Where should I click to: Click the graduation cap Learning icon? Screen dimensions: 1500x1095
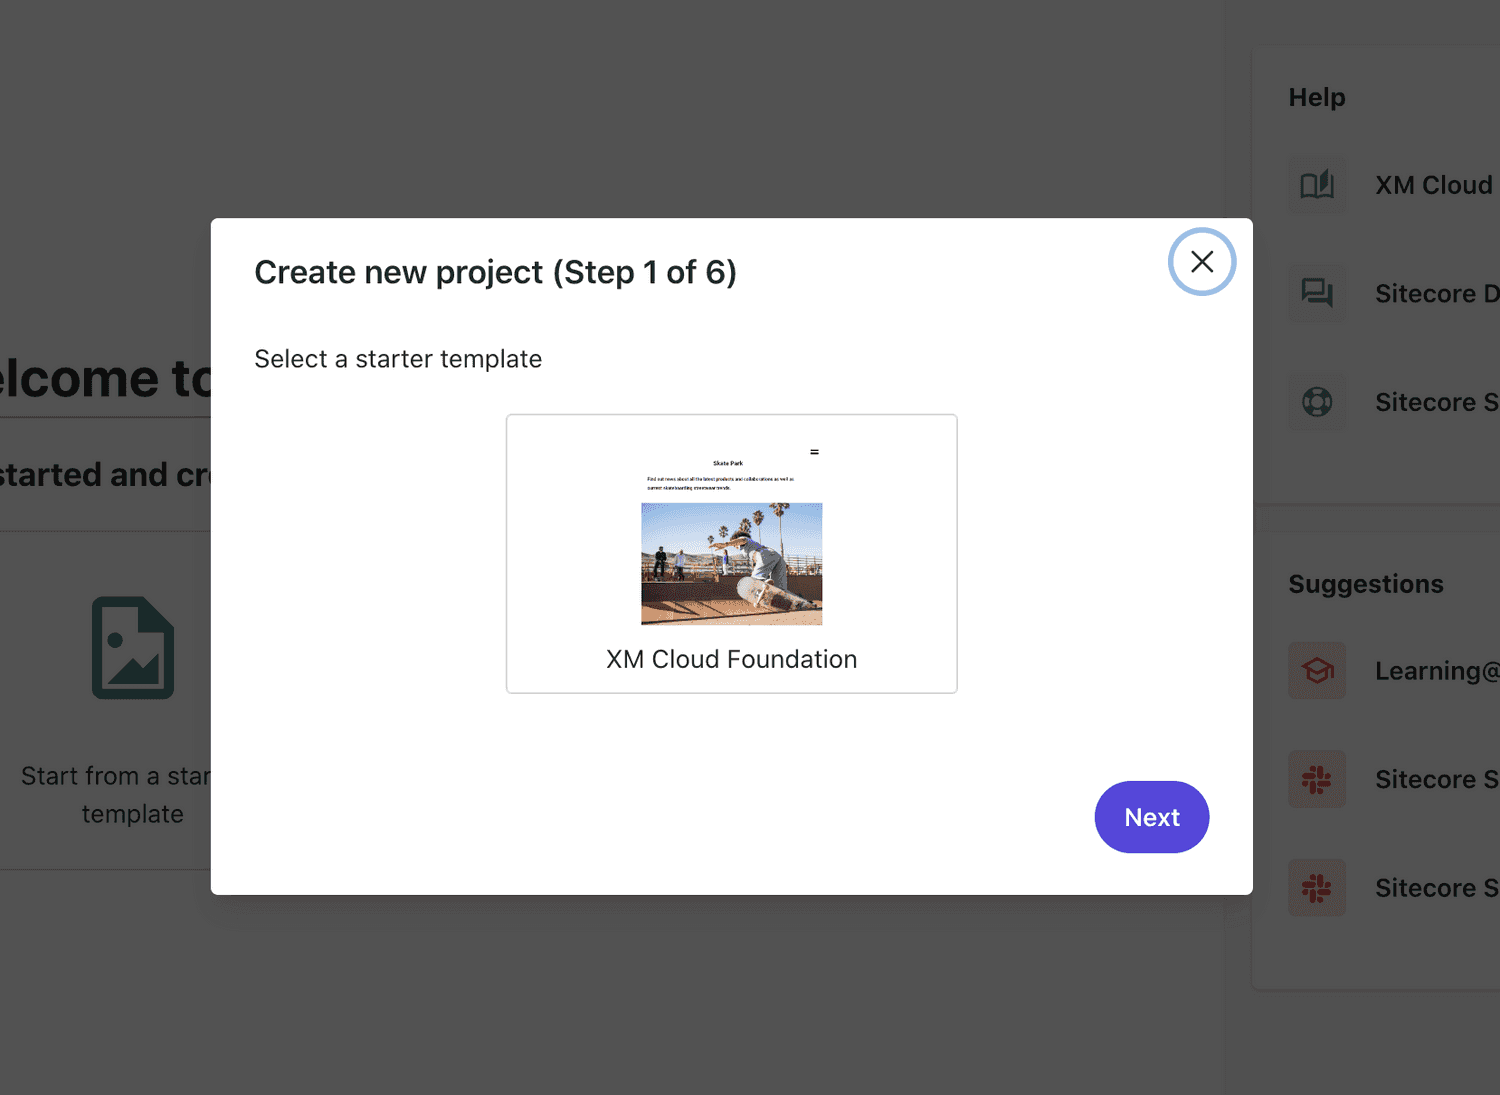pos(1317,670)
